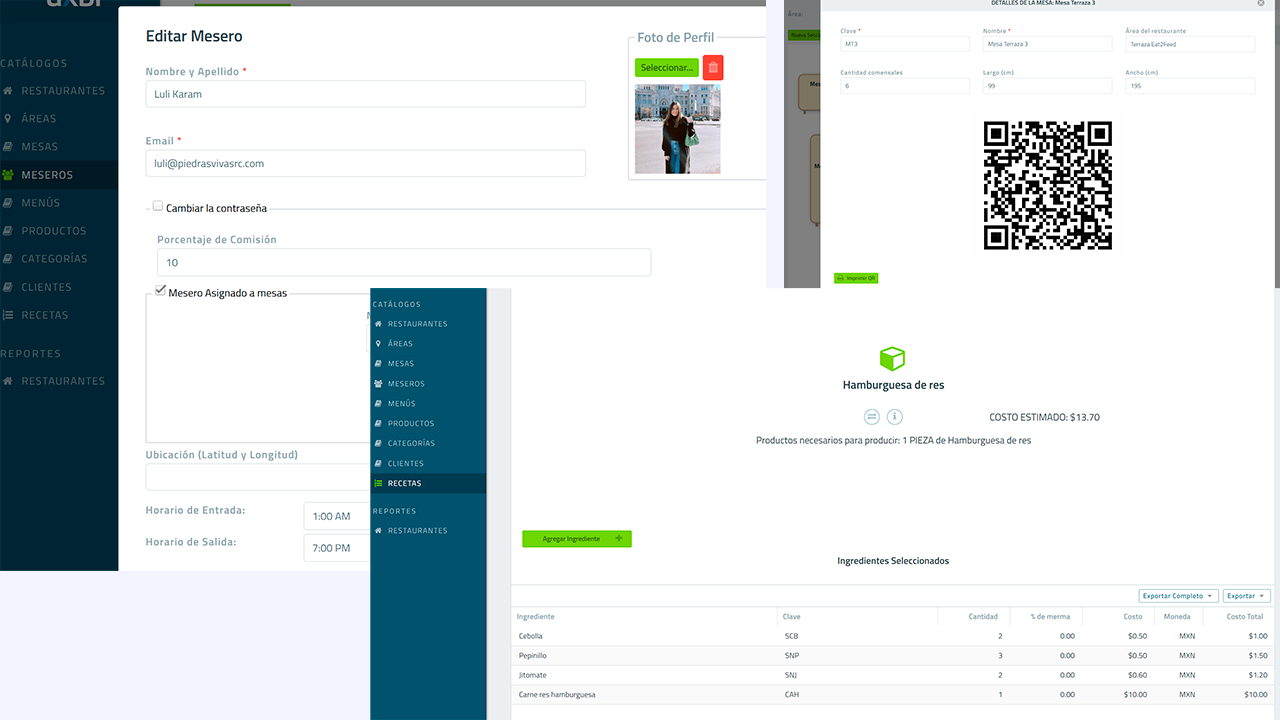Click the Porcentaje de Comisión input field
1280x720 pixels.
[x=399, y=262]
